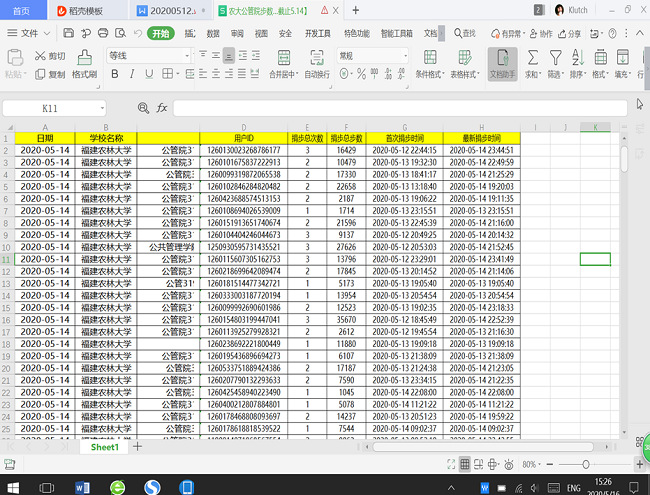This screenshot has height=495, width=650.
Task: Click the Document Assistant (文档助手) icon
Action: [502, 58]
